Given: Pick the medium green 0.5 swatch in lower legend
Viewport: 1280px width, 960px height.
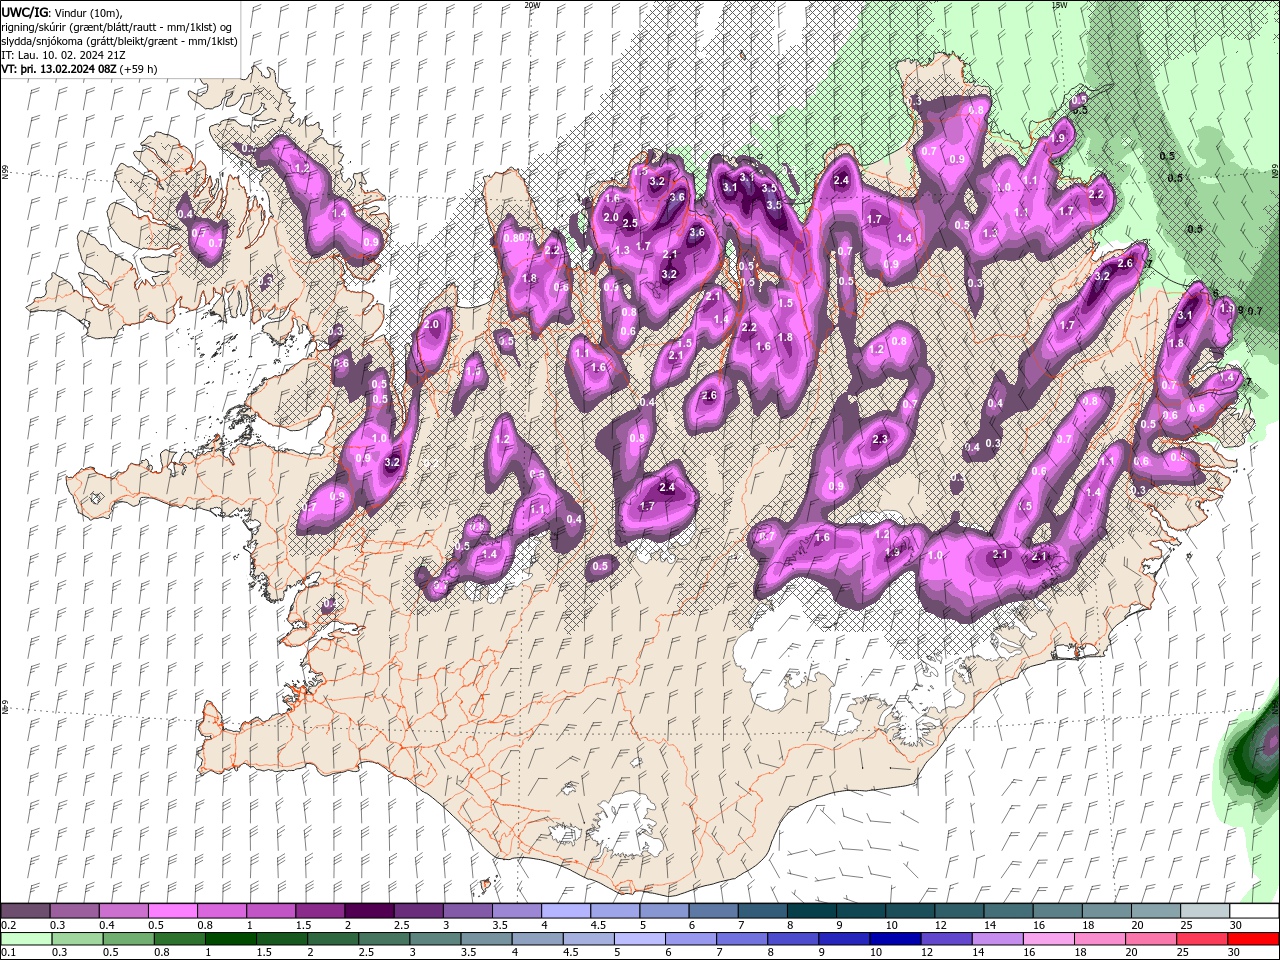Looking at the screenshot, I should pos(129,939).
